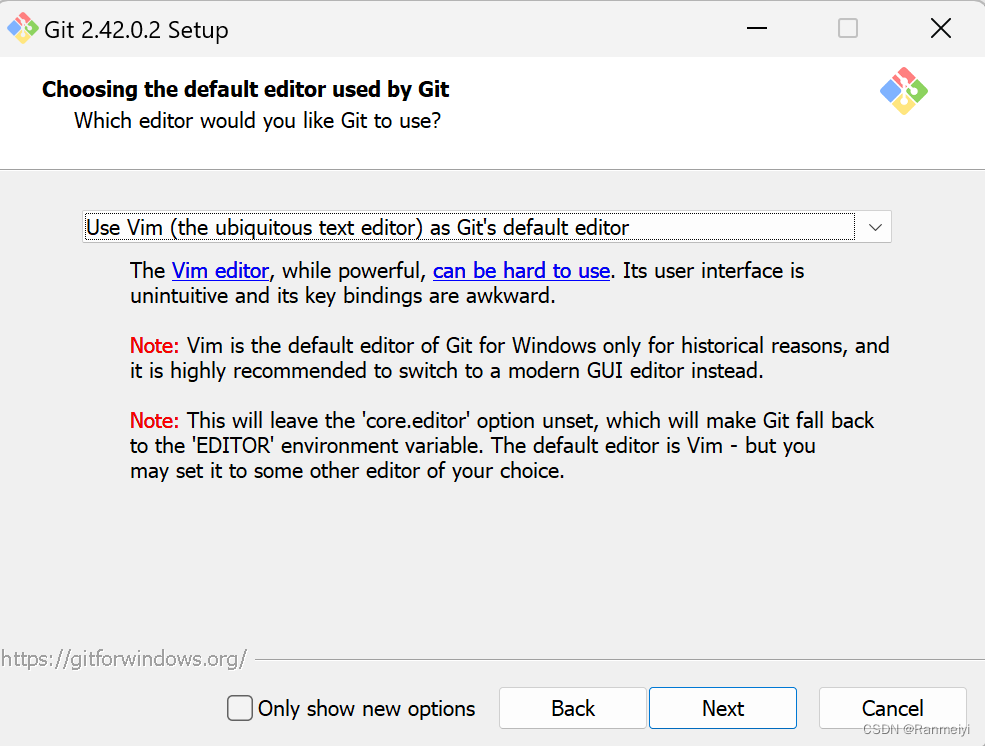Enable 'Only show new options' checkbox
985x746 pixels.
coord(240,708)
